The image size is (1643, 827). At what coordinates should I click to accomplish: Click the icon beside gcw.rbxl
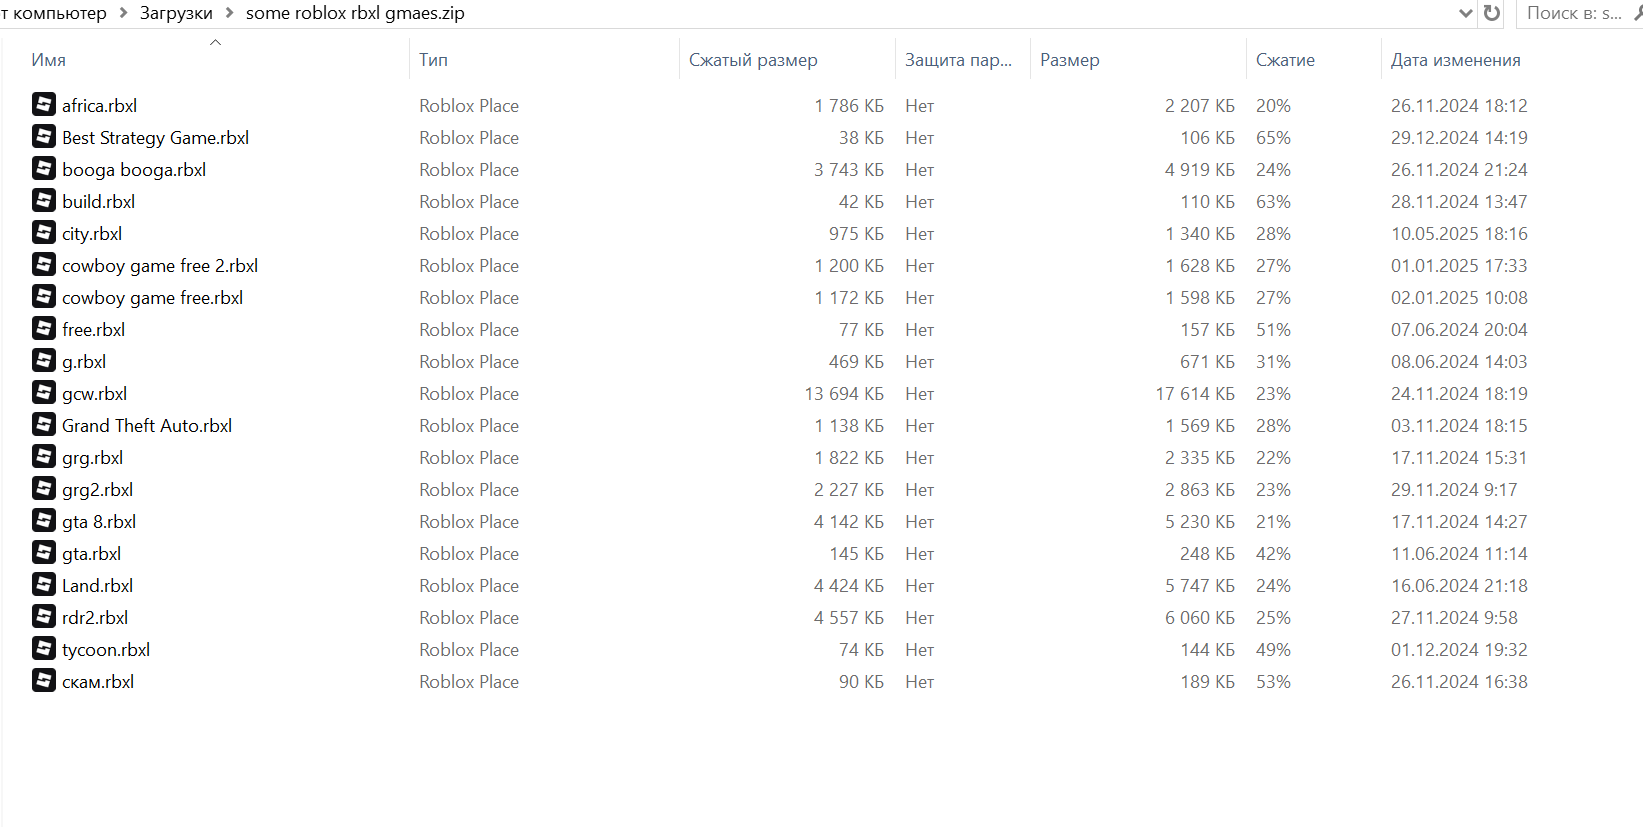tap(44, 392)
